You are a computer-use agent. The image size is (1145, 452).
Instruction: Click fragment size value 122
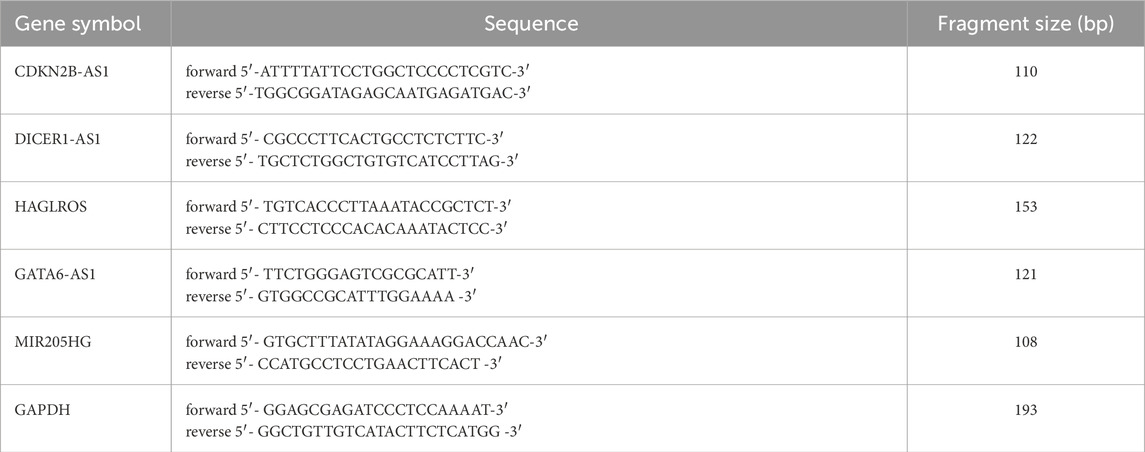[x=1025, y=139]
